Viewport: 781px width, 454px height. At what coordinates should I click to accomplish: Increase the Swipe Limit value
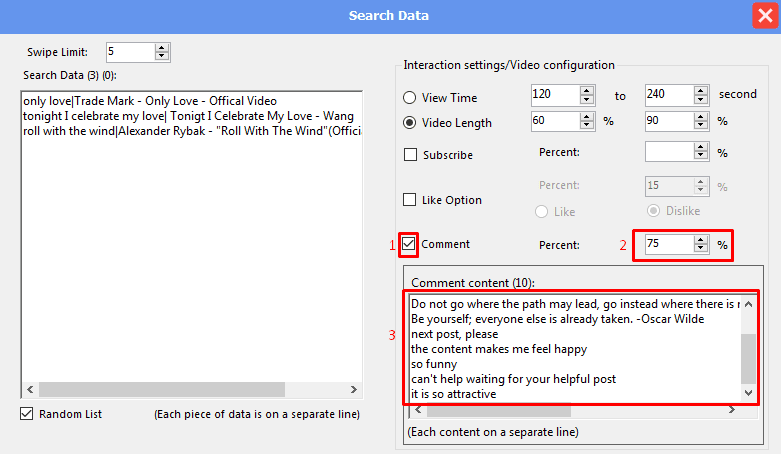pos(161,48)
